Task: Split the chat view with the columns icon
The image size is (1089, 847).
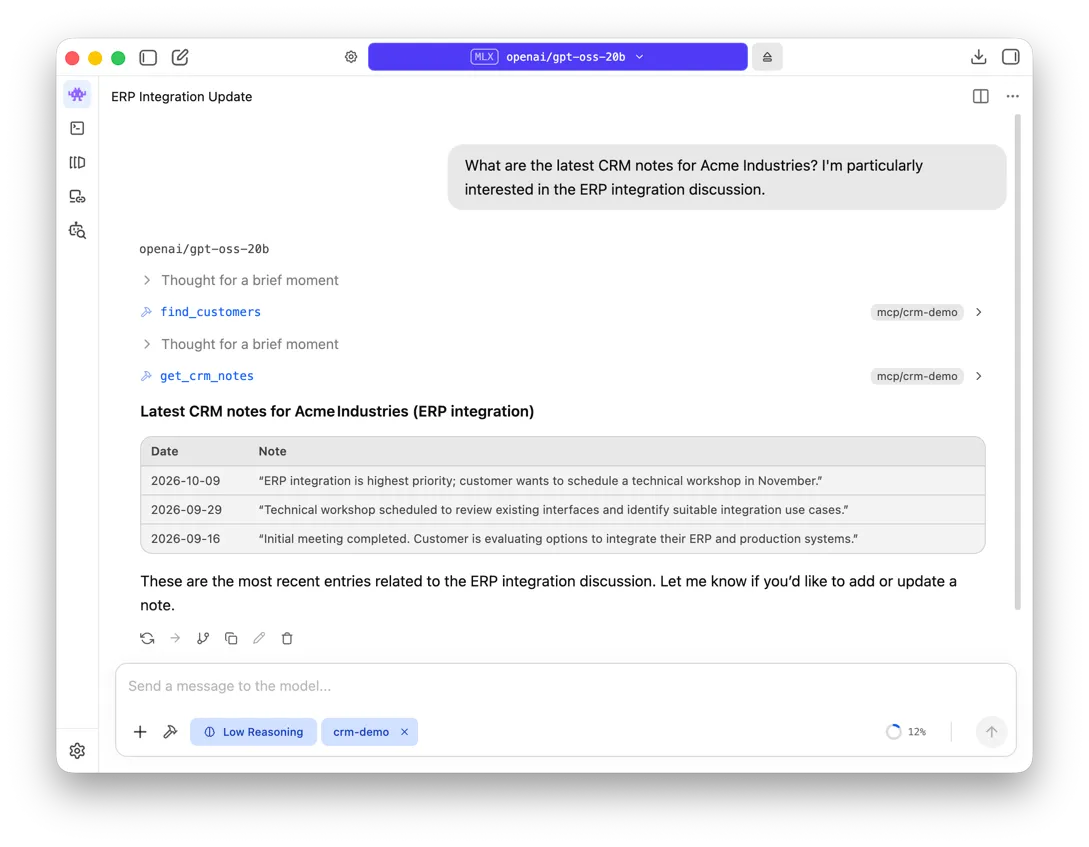Action: (980, 97)
